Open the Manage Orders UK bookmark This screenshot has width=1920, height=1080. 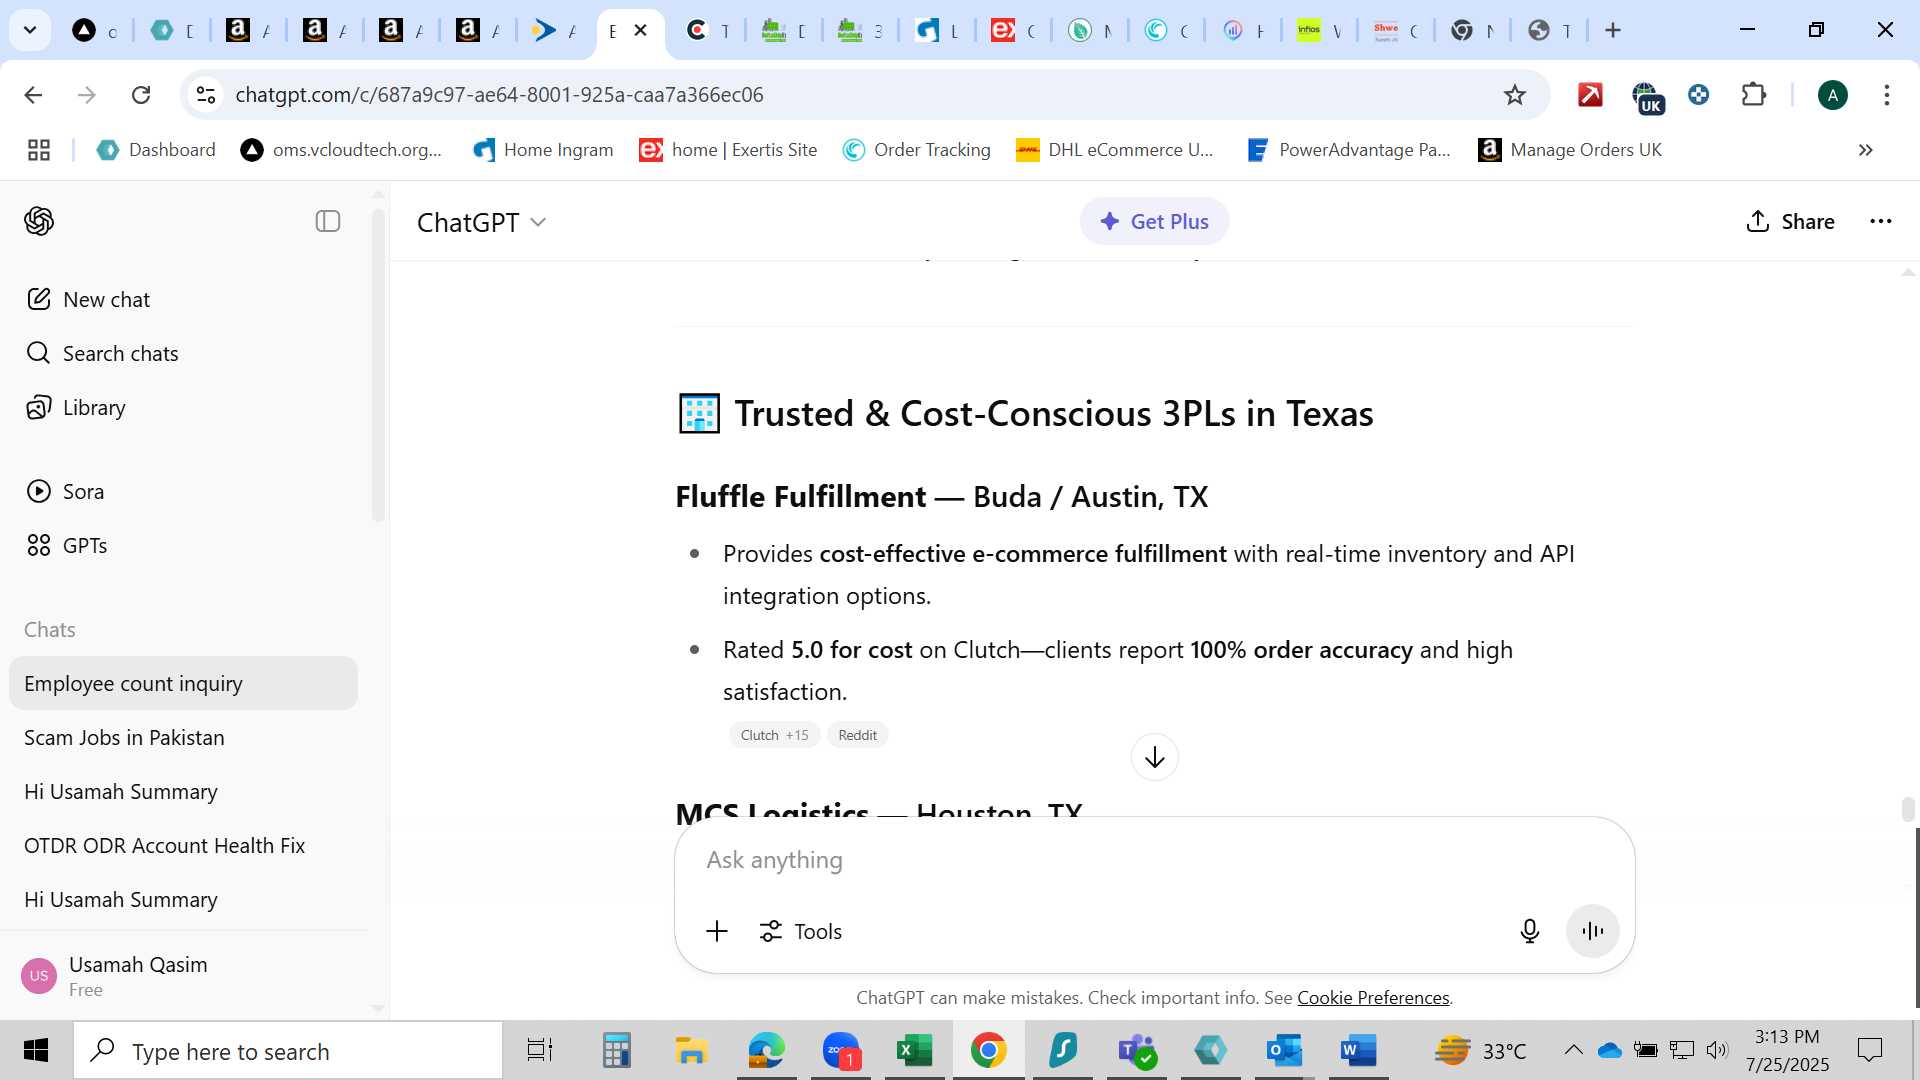click(x=1570, y=150)
